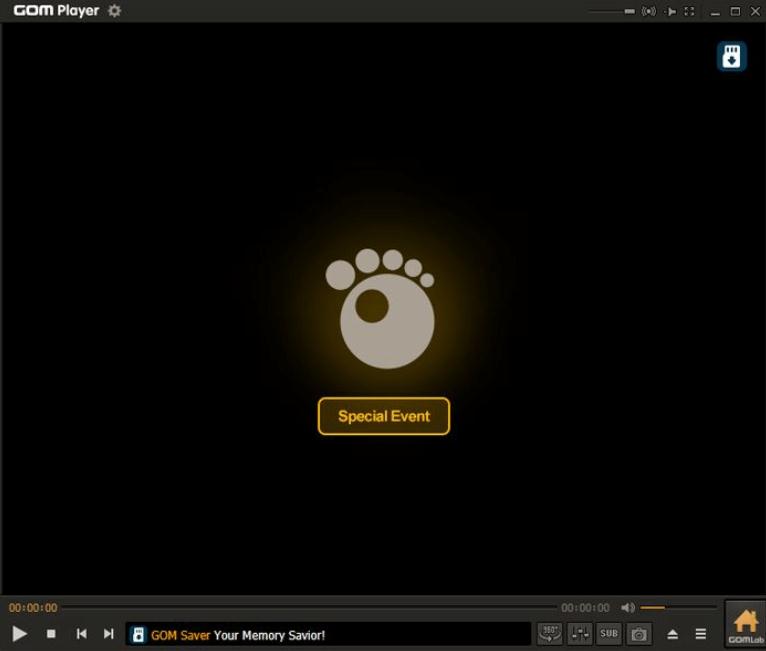Click the total duration time on the right
Screen dimensions: 766x651
585,608
